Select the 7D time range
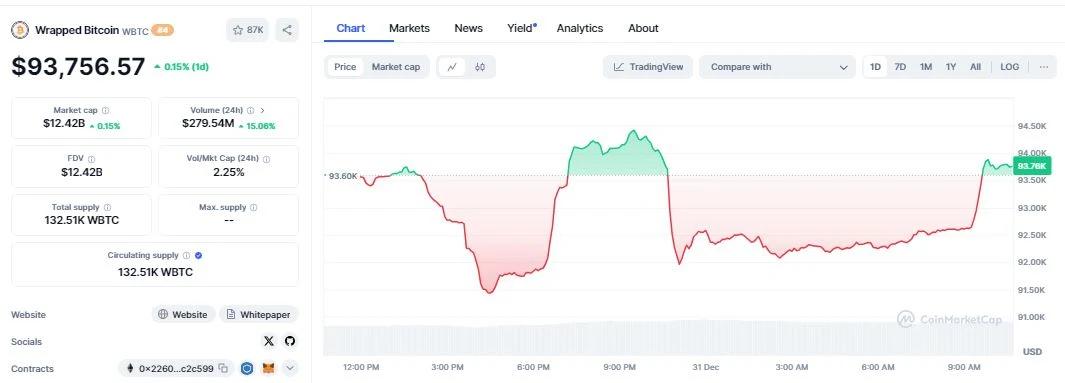Image resolution: width=1065 pixels, height=383 pixels. tap(900, 67)
